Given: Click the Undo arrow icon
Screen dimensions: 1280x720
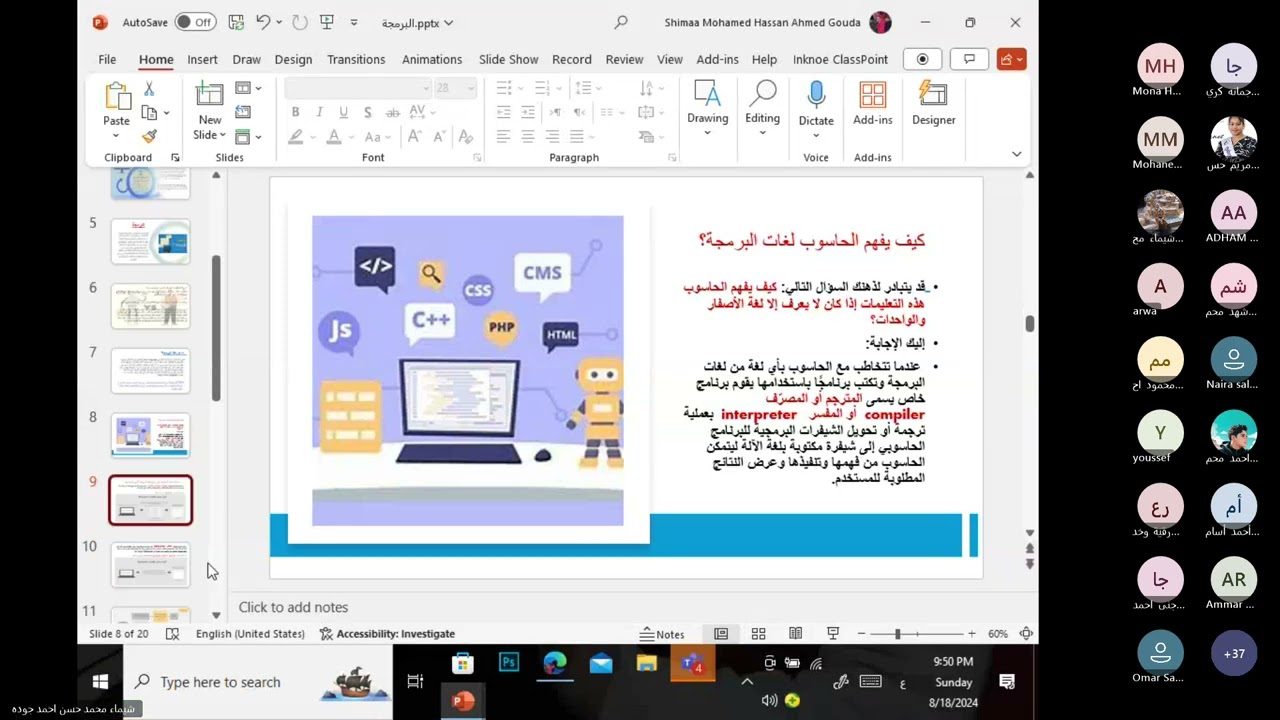Looking at the screenshot, I should pyautogui.click(x=263, y=22).
